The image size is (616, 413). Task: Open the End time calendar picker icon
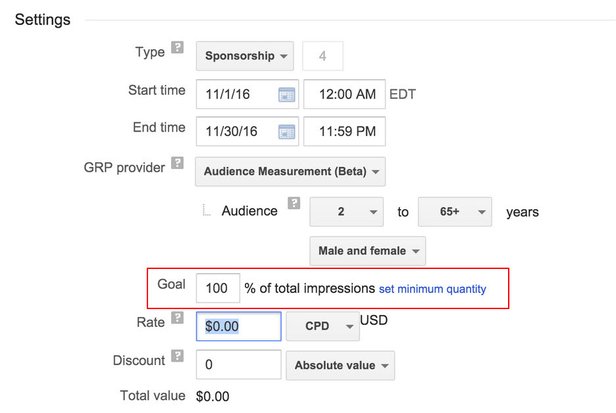tap(286, 132)
